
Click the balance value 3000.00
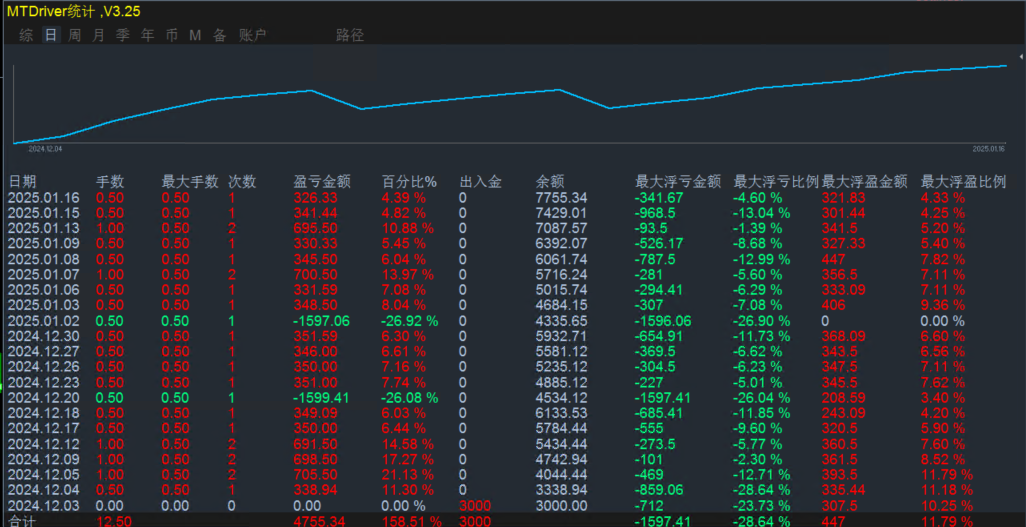(x=561, y=505)
